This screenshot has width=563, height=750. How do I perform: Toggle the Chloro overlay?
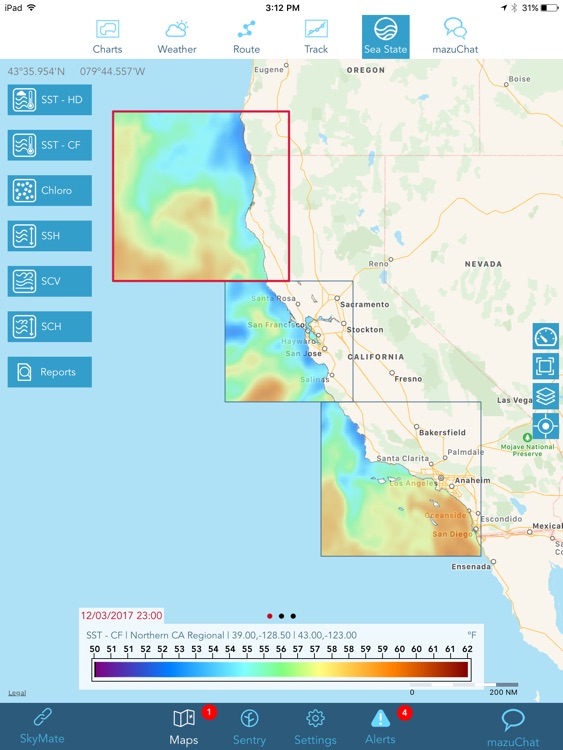(50, 190)
